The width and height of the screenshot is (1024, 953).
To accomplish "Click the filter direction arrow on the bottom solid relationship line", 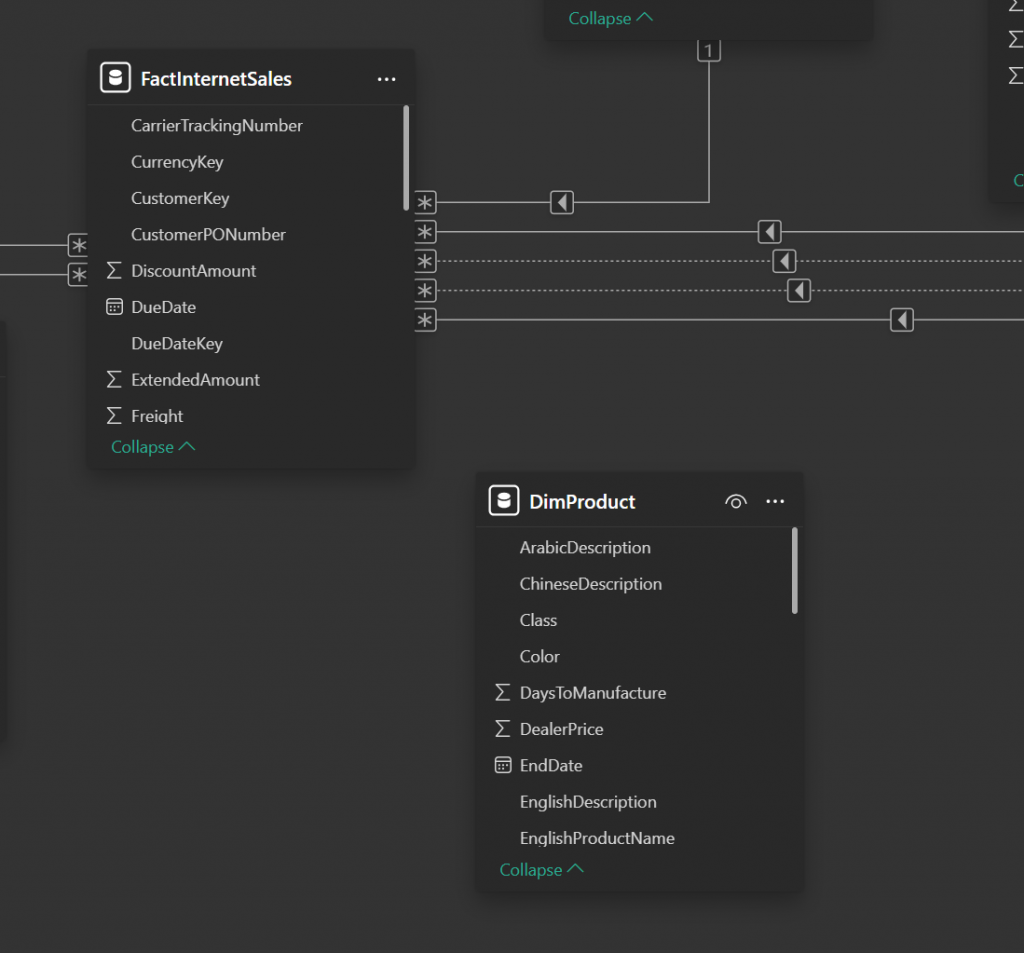I will point(902,320).
